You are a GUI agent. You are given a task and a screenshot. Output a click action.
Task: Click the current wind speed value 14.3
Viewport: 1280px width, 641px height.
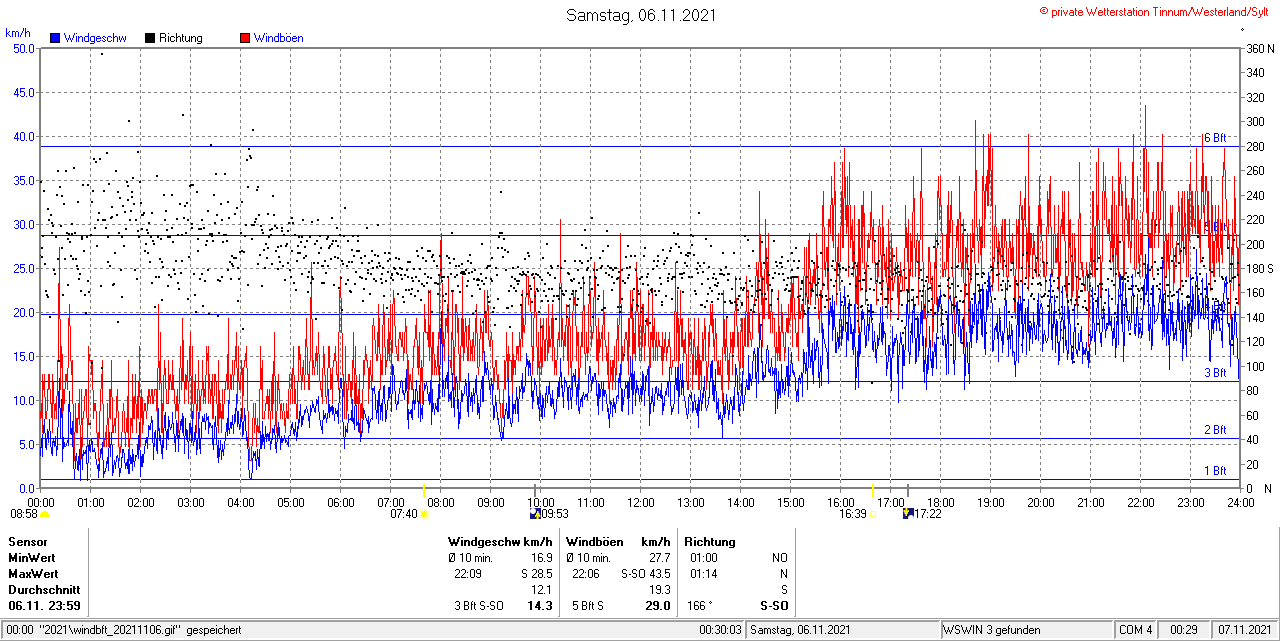[x=540, y=606]
